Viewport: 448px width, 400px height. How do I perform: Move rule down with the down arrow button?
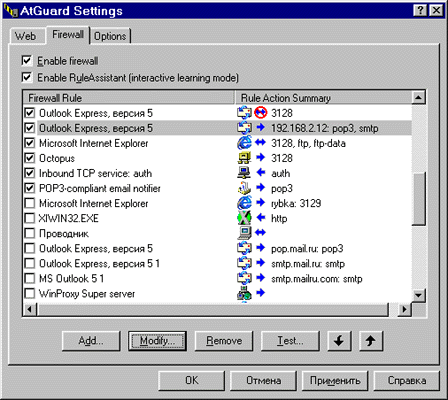click(x=339, y=341)
